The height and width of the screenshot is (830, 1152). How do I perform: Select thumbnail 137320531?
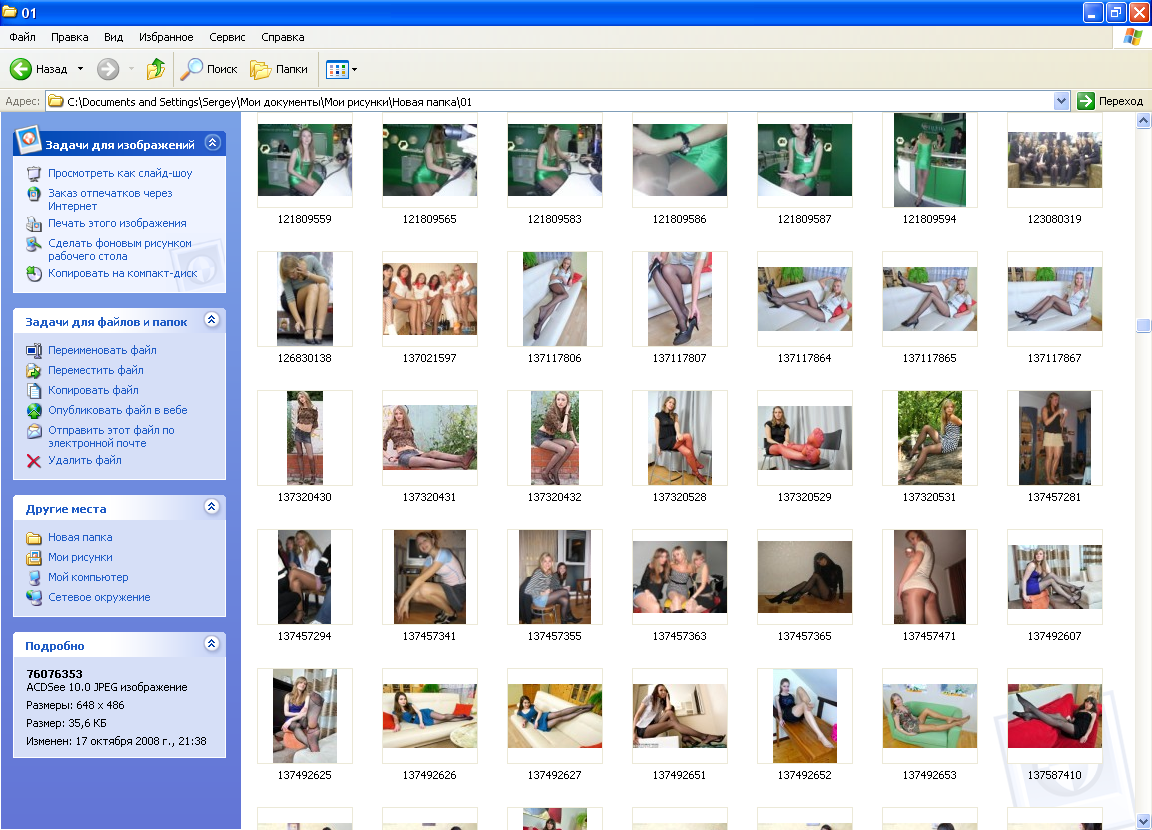pos(929,438)
